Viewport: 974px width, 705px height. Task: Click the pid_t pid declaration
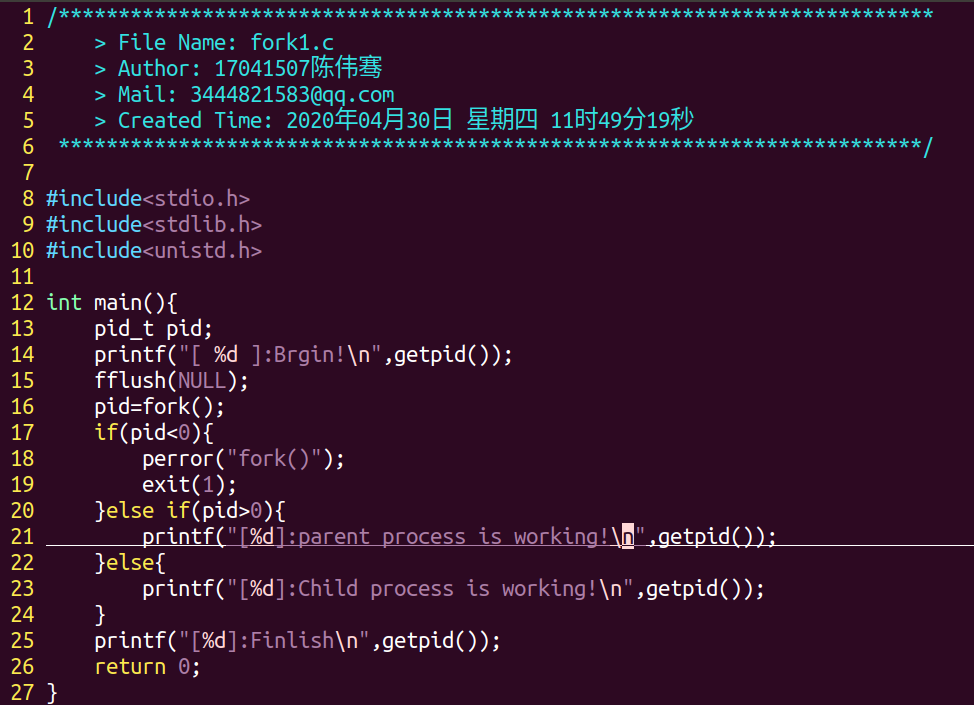tap(153, 329)
